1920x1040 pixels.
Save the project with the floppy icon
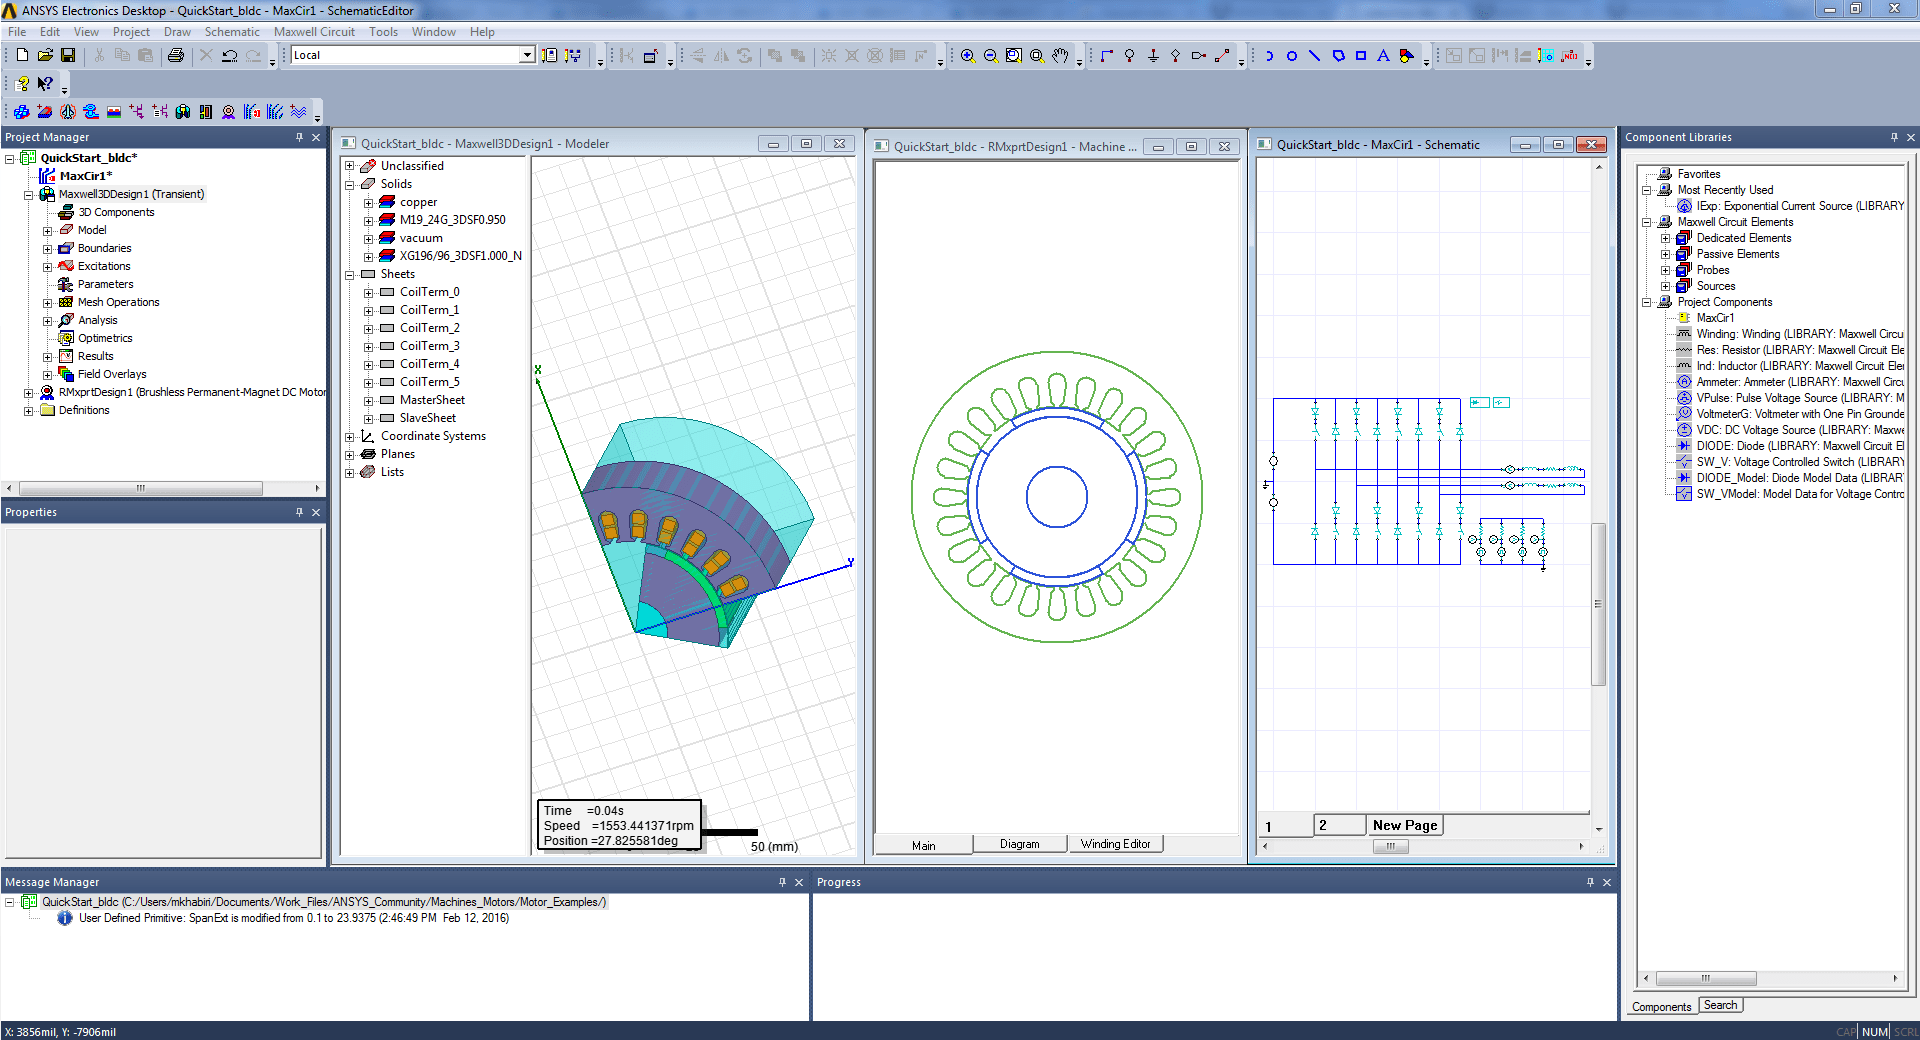(68, 56)
